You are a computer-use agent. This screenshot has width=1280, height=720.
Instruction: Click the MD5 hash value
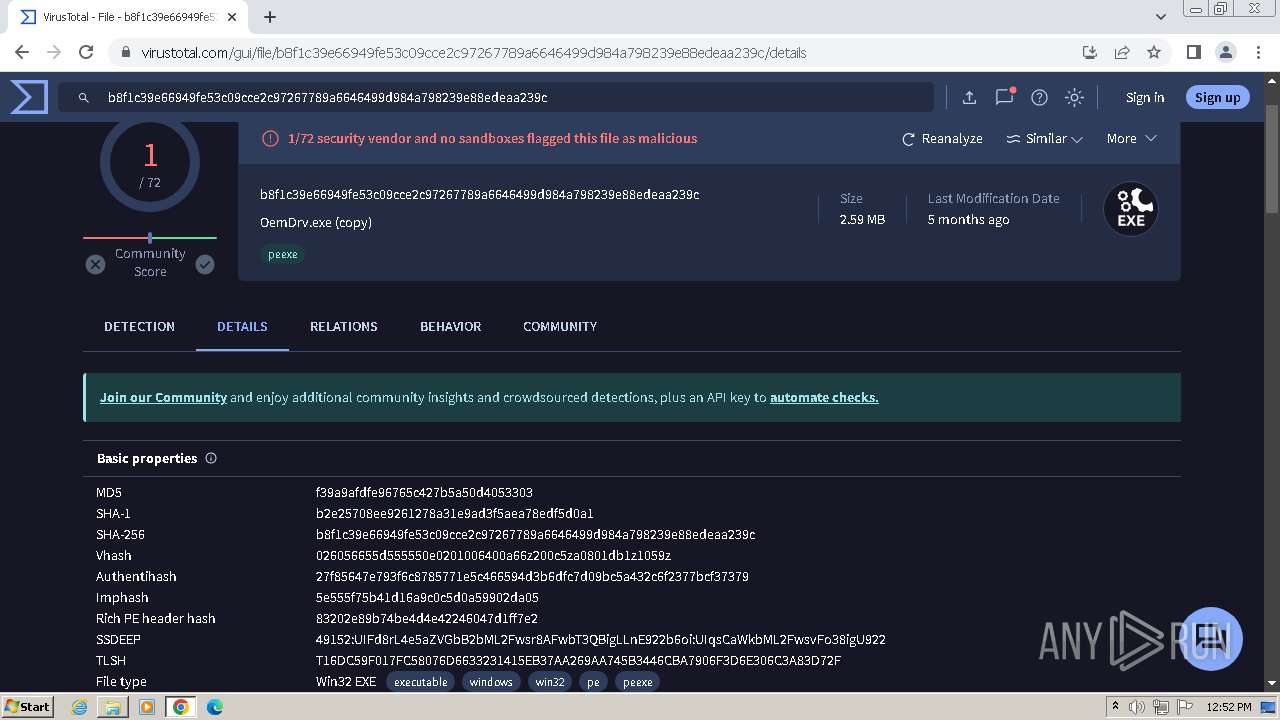[x=424, y=492]
